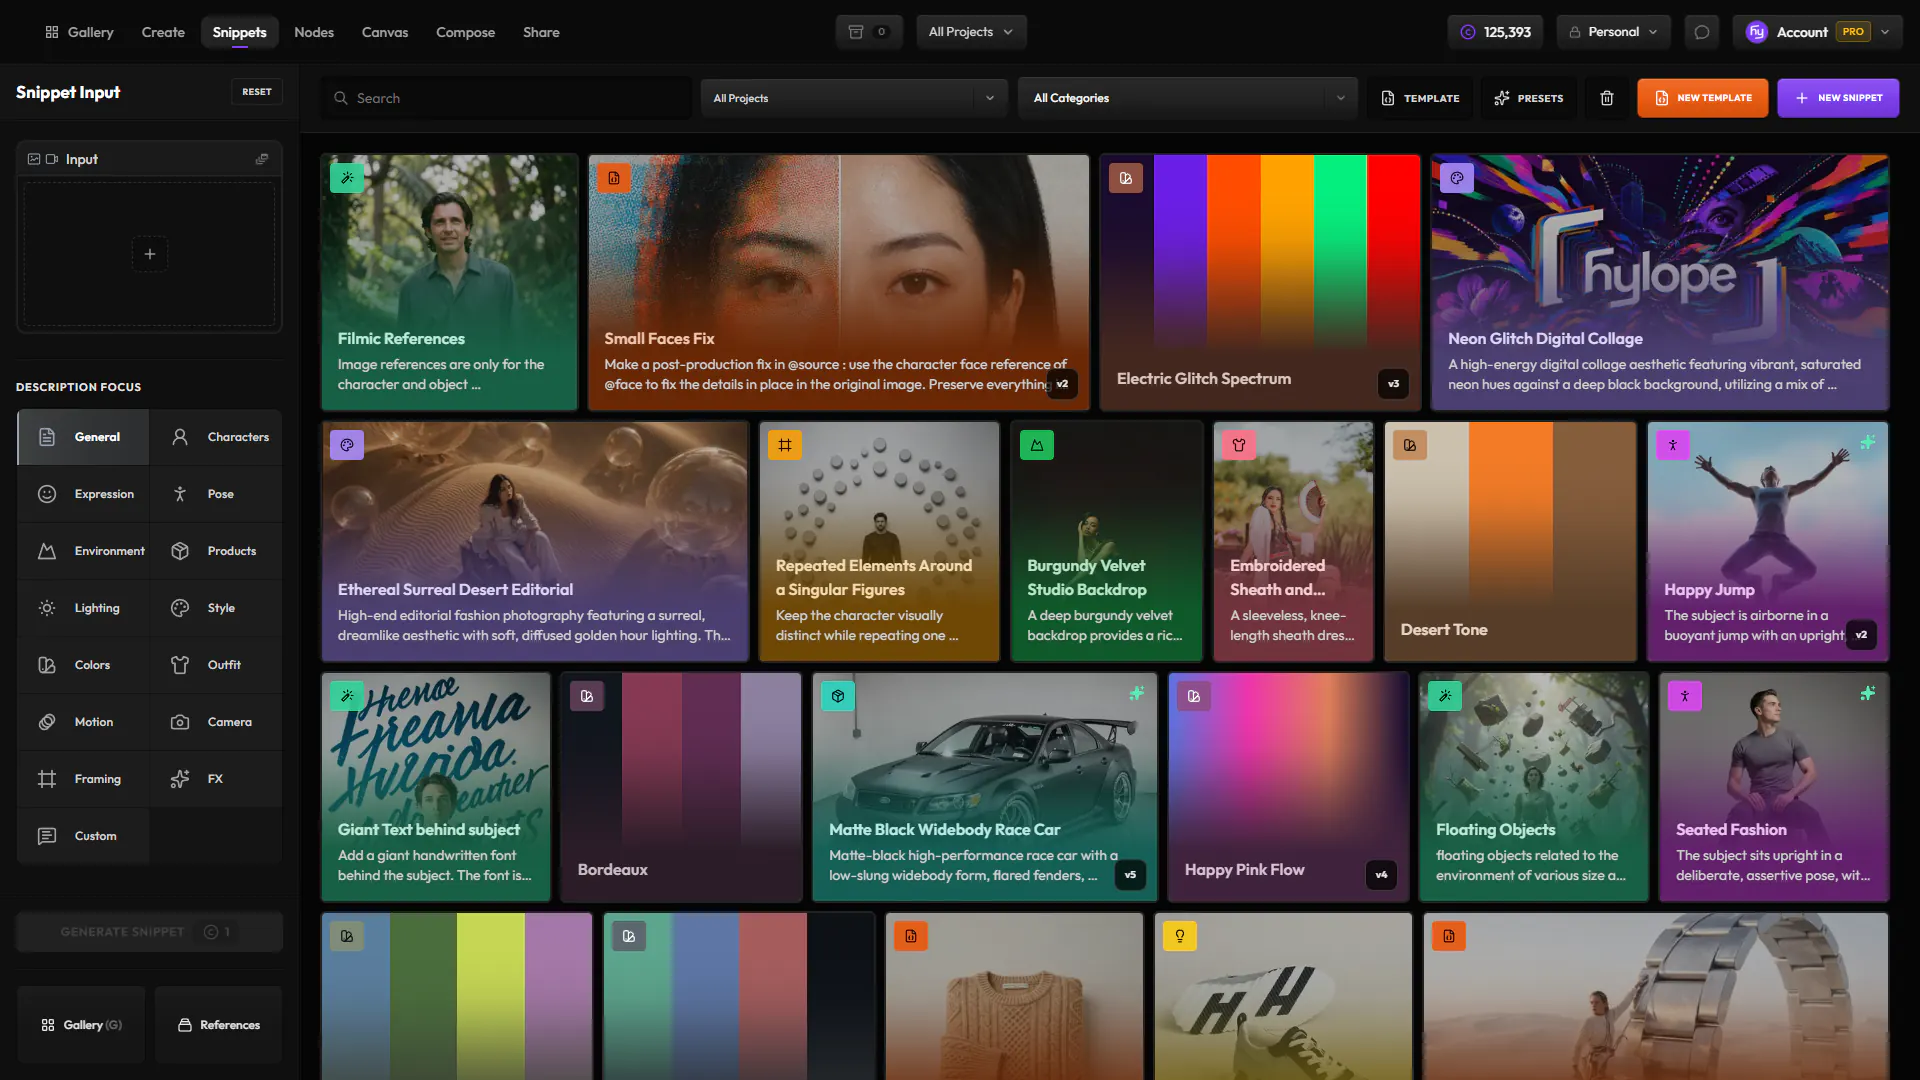
Task: Open the Personal workspace dropdown
Action: tap(1613, 32)
